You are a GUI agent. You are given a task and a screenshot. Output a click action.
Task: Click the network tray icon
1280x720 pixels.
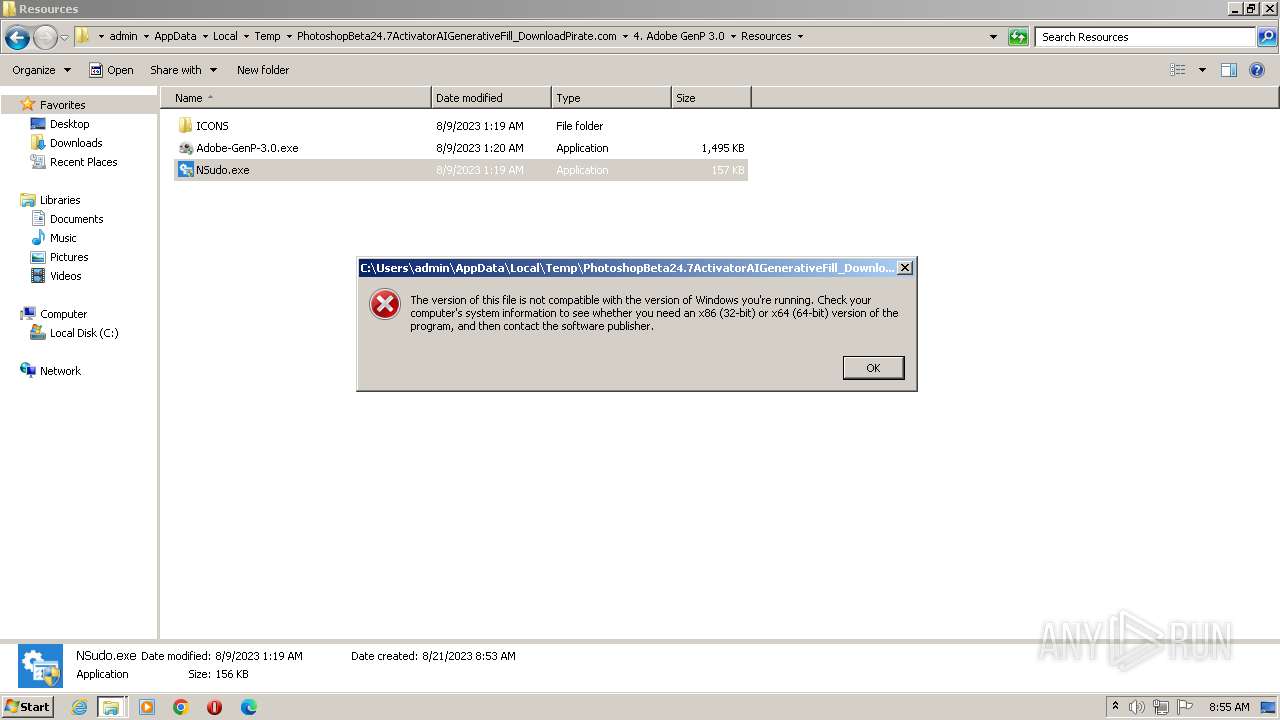pos(1161,707)
